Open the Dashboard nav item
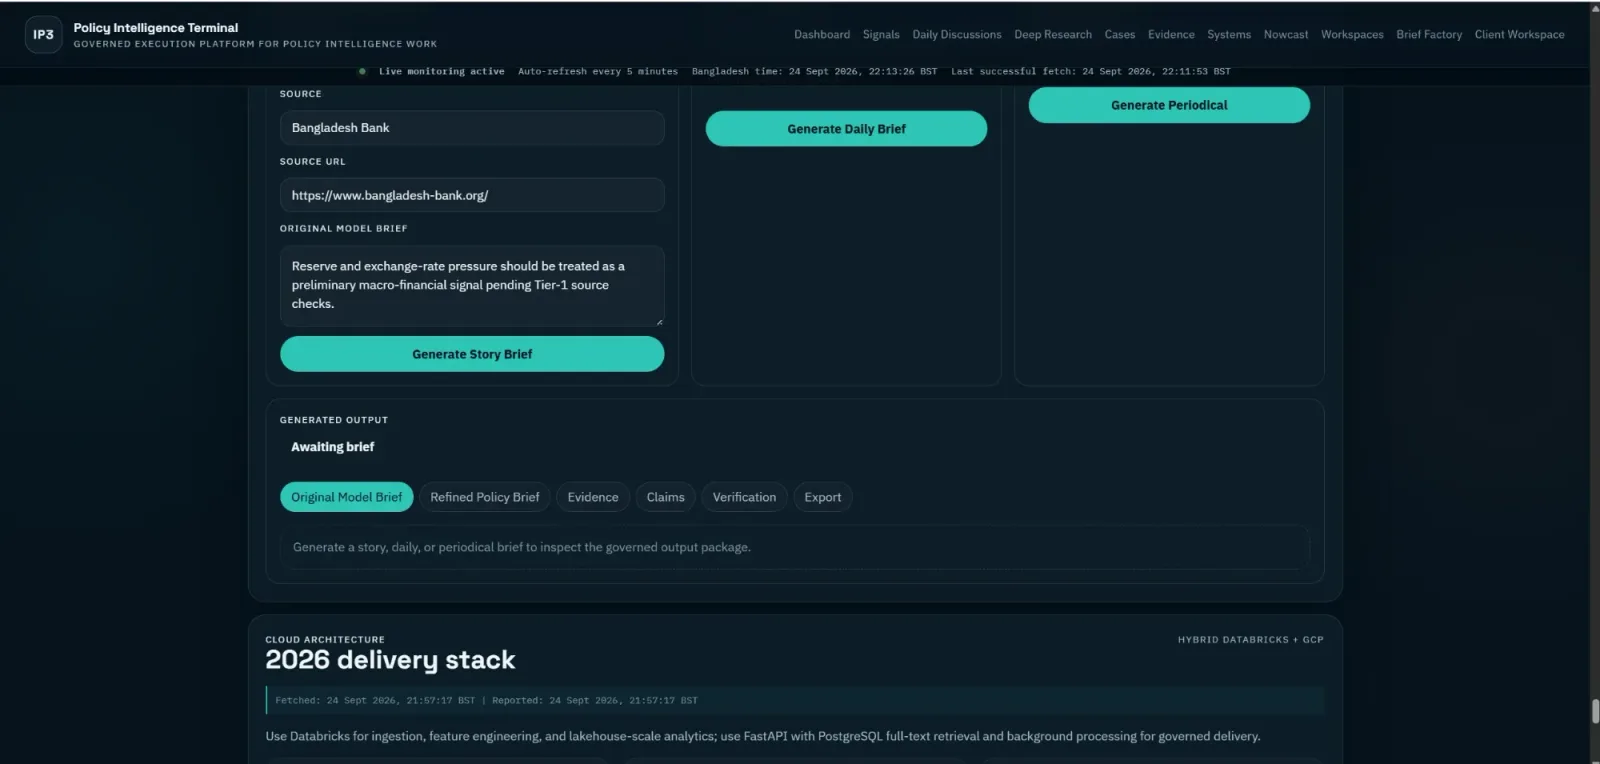 pos(822,35)
